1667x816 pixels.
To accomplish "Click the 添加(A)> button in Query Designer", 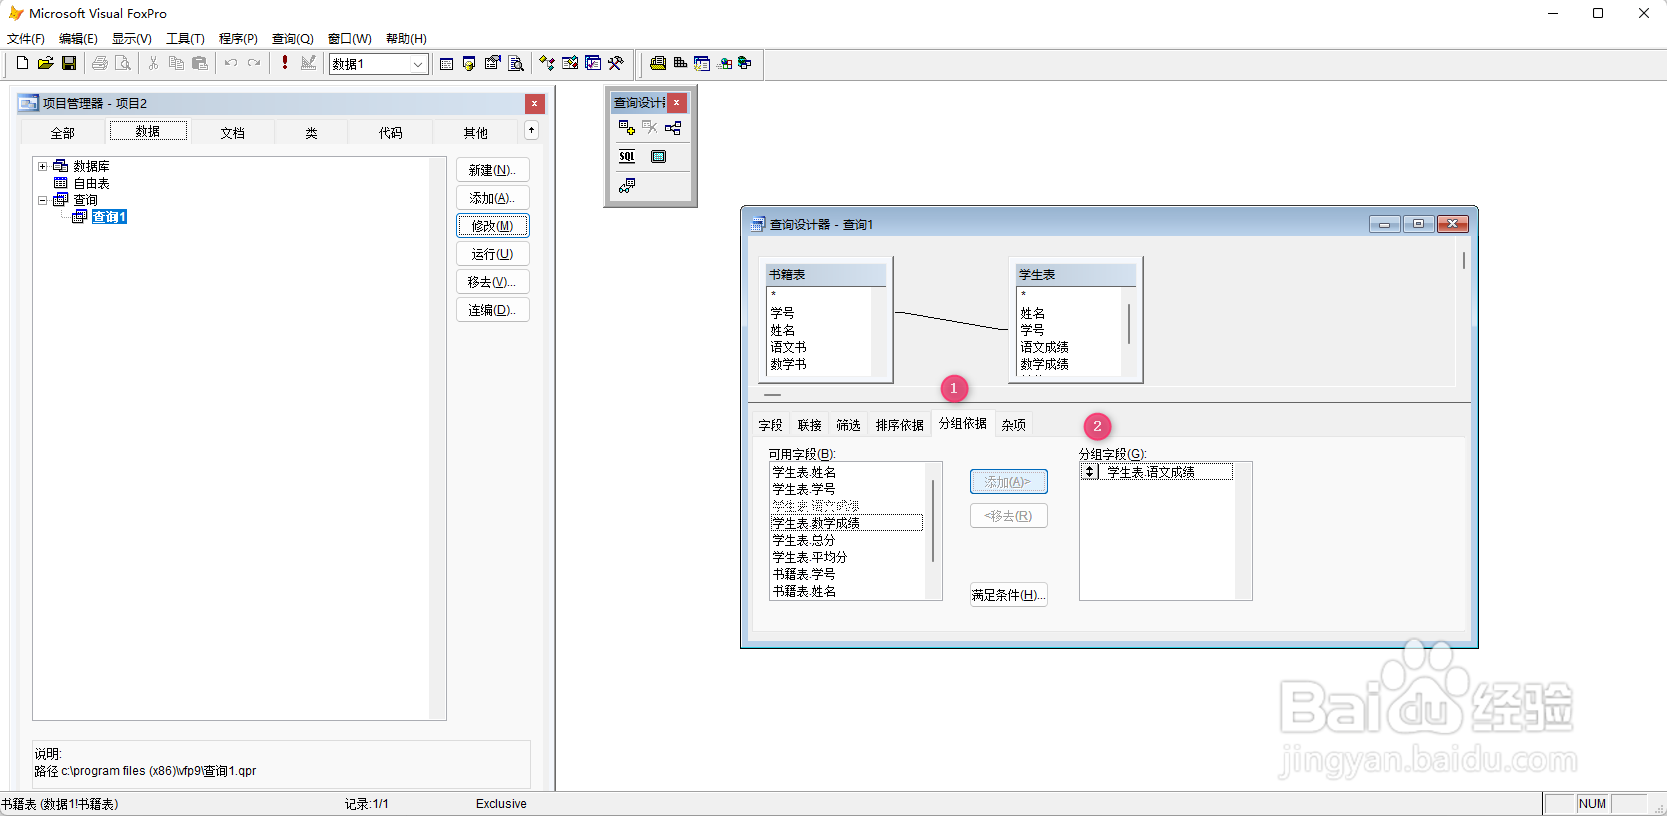I will 1008,482.
